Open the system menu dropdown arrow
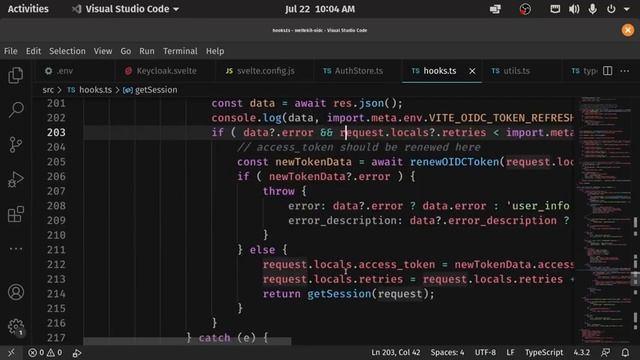Viewport: 640px width, 360px height. [627, 9]
